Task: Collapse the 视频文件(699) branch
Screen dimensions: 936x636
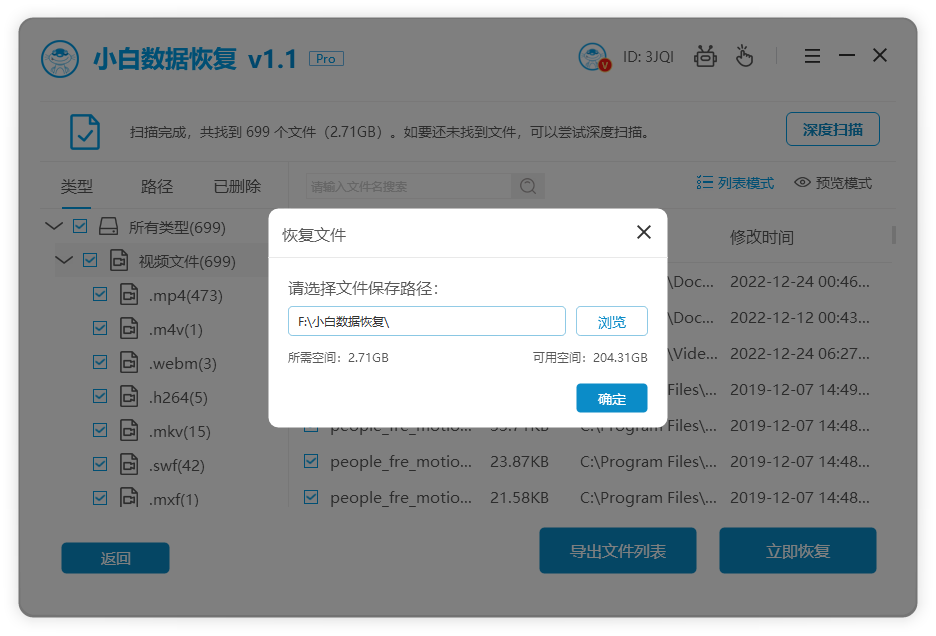Action: [64, 260]
